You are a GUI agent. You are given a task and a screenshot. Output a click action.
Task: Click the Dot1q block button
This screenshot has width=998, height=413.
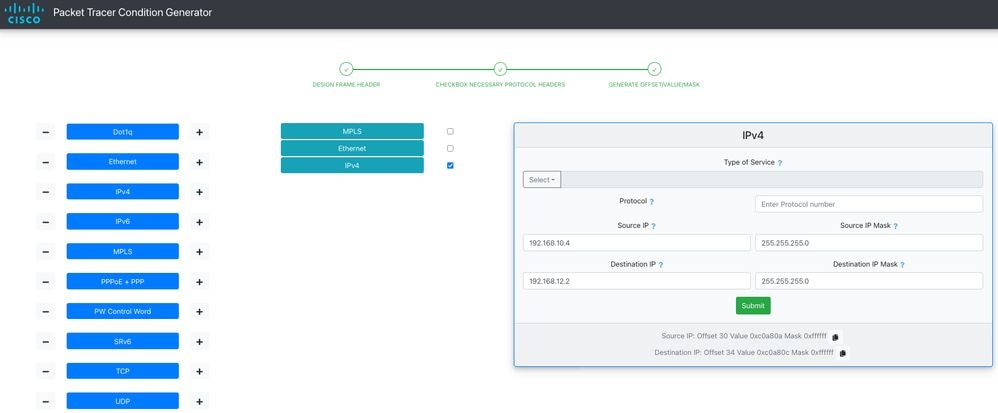tap(123, 132)
